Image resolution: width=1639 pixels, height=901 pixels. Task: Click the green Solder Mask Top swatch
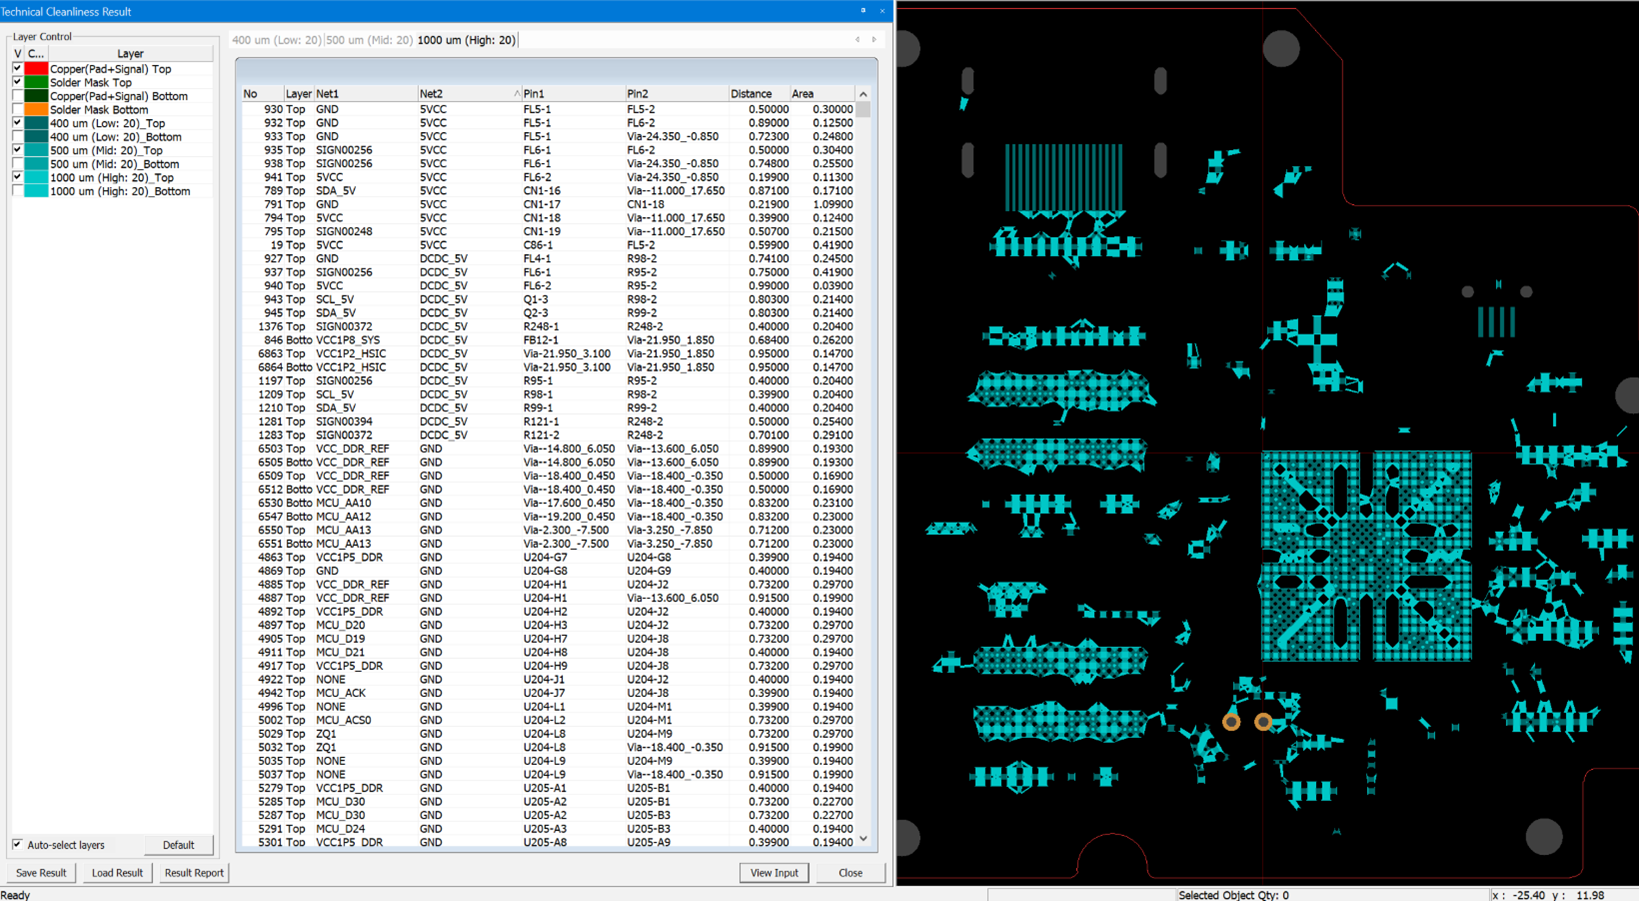pos(36,83)
